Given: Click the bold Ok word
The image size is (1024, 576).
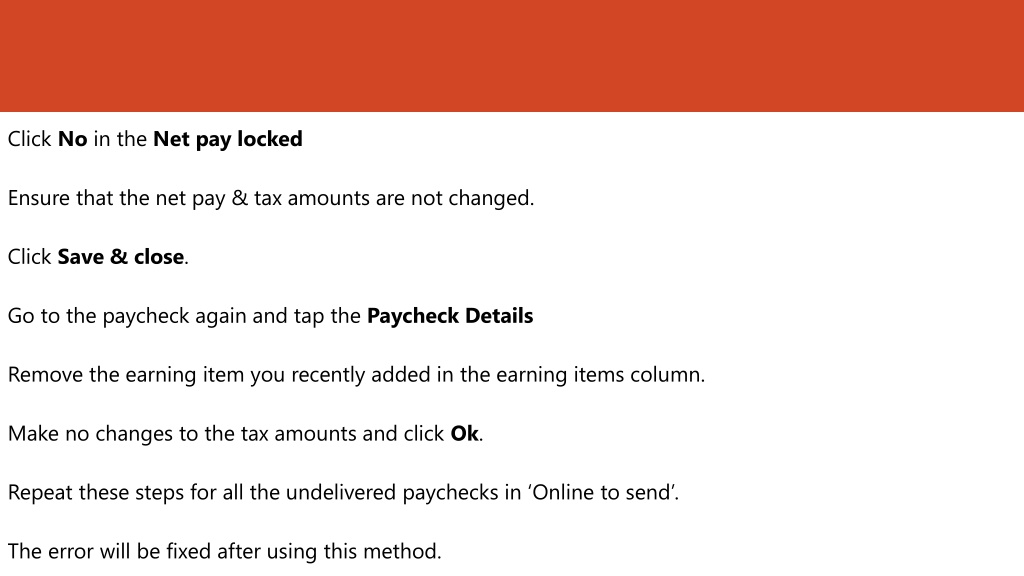Looking at the screenshot, I should point(464,434).
